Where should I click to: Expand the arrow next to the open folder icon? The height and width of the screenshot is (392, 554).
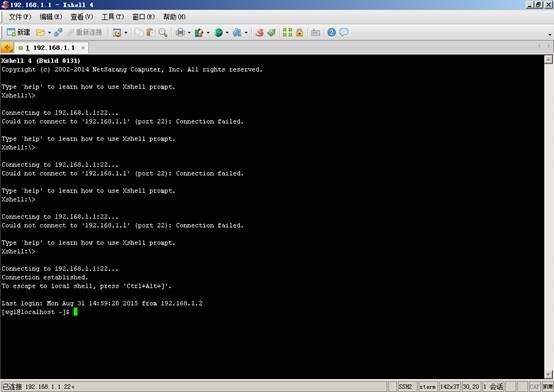[49, 33]
